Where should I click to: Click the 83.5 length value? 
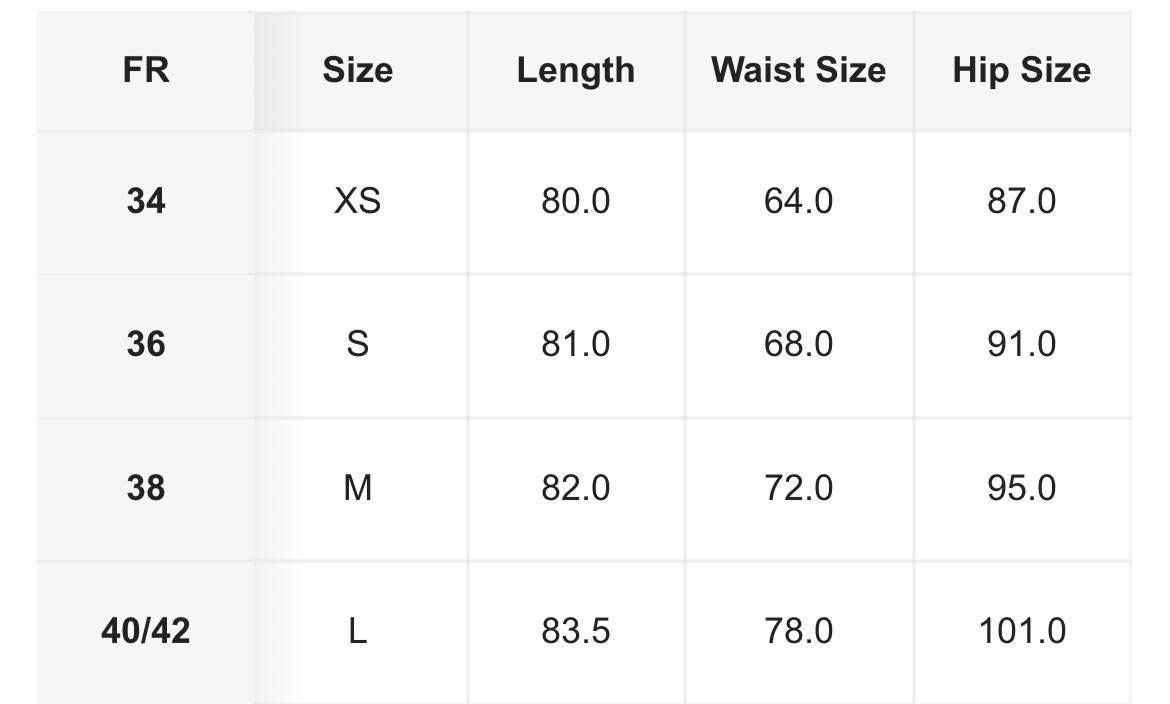click(x=575, y=631)
